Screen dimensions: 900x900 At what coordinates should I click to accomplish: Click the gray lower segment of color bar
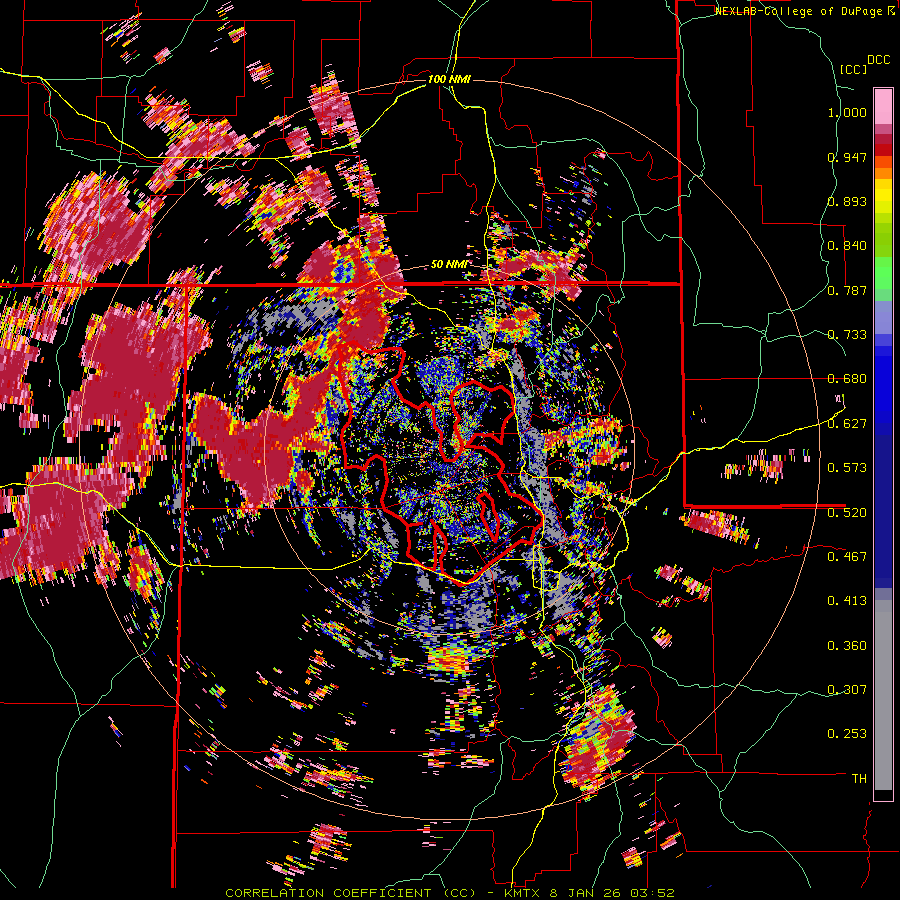point(883,695)
